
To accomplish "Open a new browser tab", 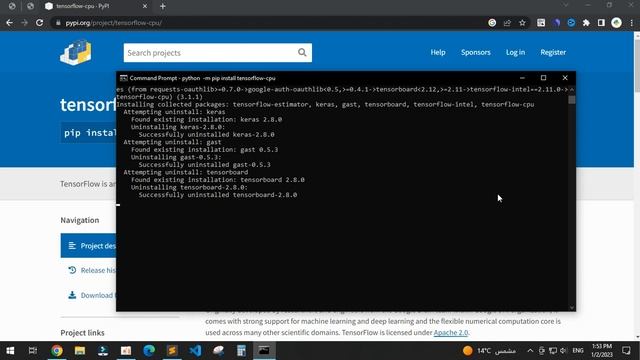I will [x=163, y=6].
